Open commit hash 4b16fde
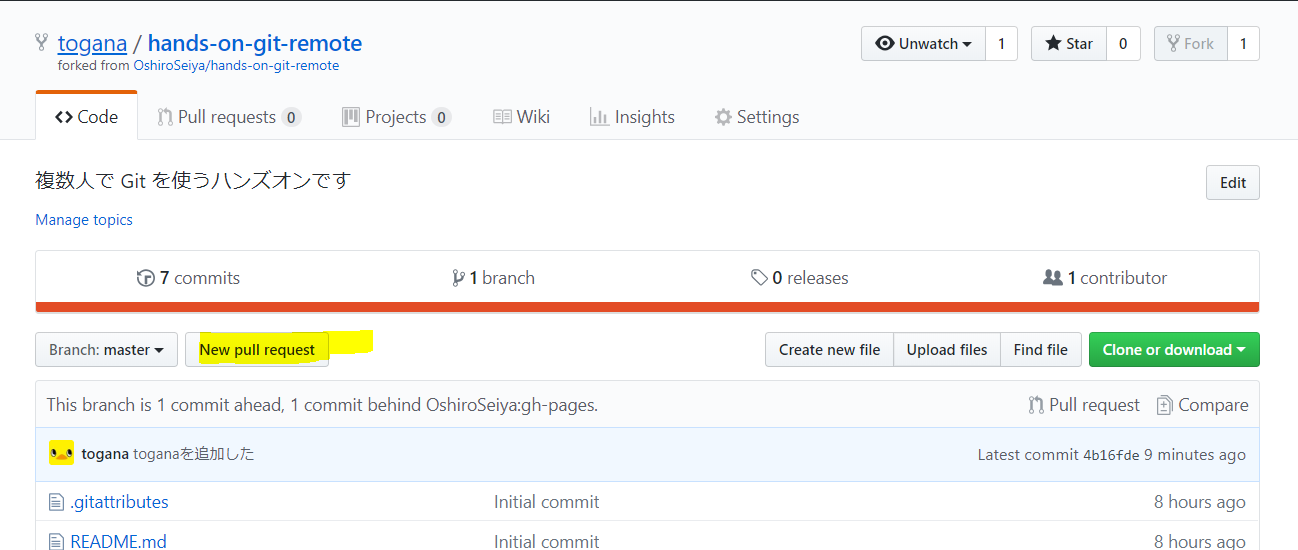This screenshot has width=1298, height=550. (1111, 455)
